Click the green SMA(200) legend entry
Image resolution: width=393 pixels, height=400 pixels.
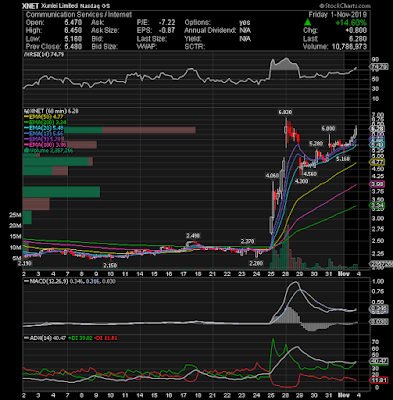(x=45, y=123)
